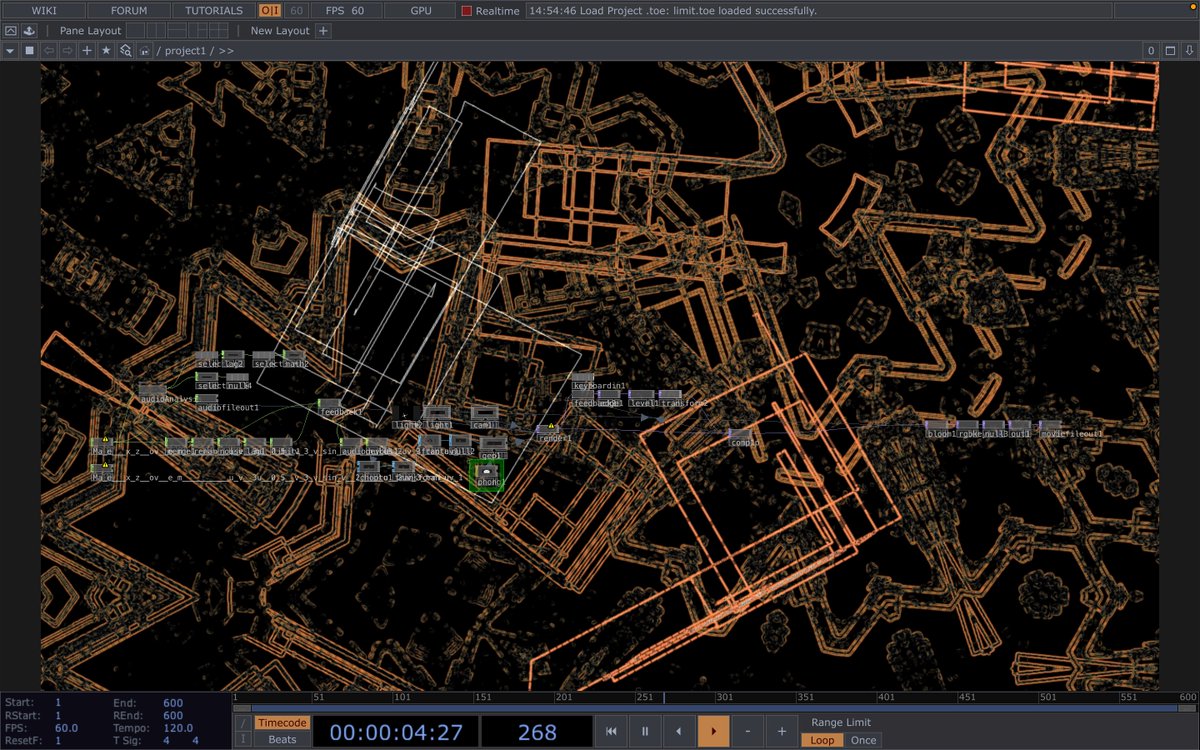Set range limit to Once
1200x750 pixels.
pyautogui.click(x=863, y=740)
